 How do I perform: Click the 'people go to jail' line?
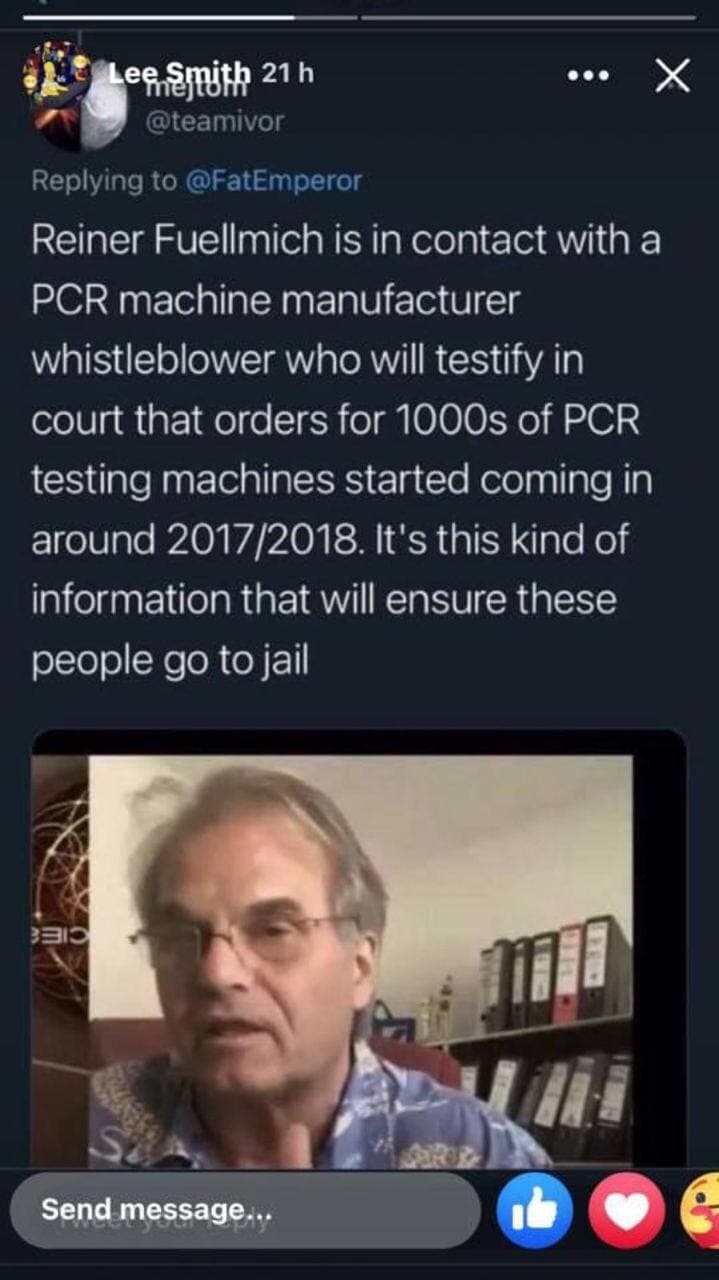pyautogui.click(x=170, y=662)
